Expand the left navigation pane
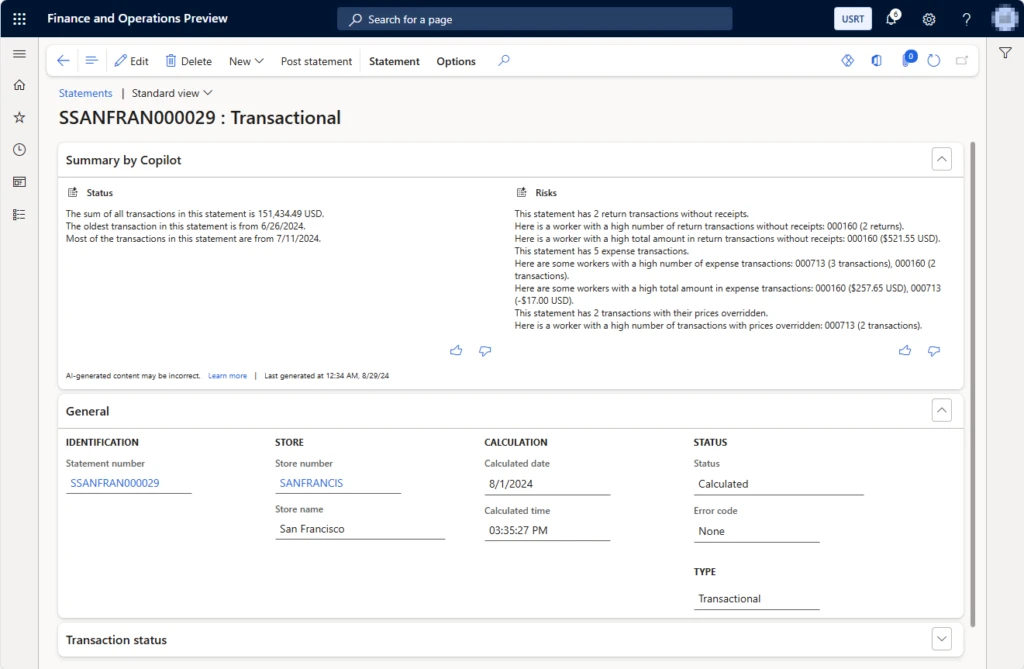Image resolution: width=1024 pixels, height=669 pixels. coord(18,54)
